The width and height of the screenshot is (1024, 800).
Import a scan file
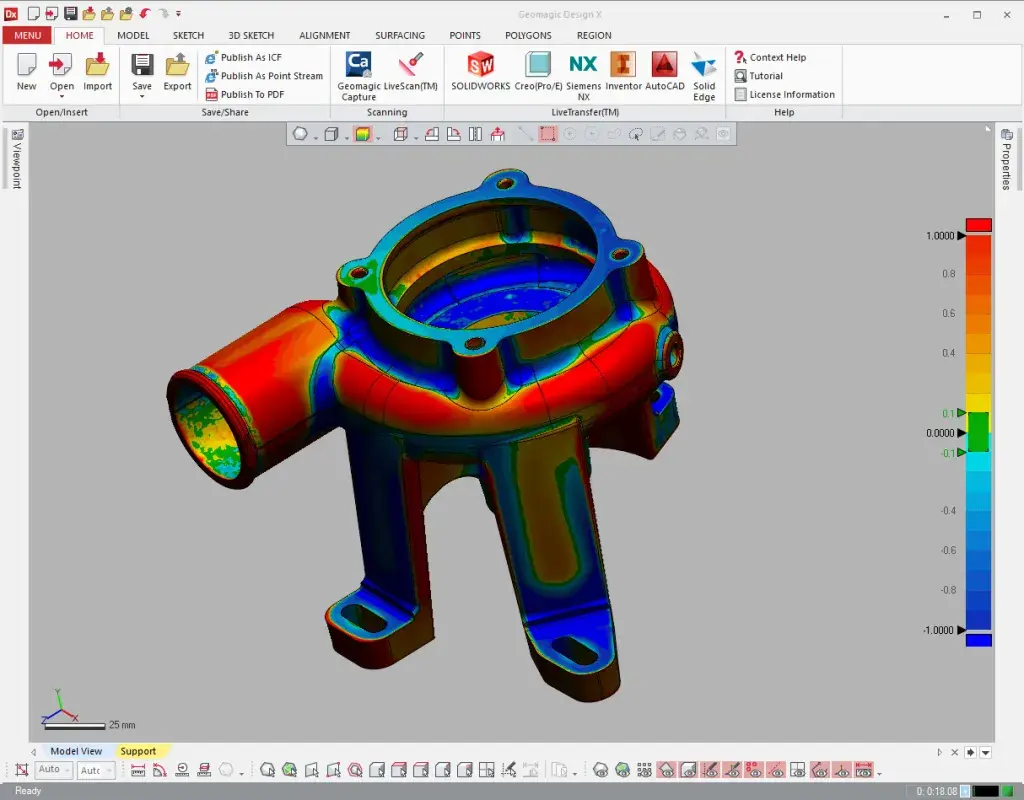pos(97,70)
